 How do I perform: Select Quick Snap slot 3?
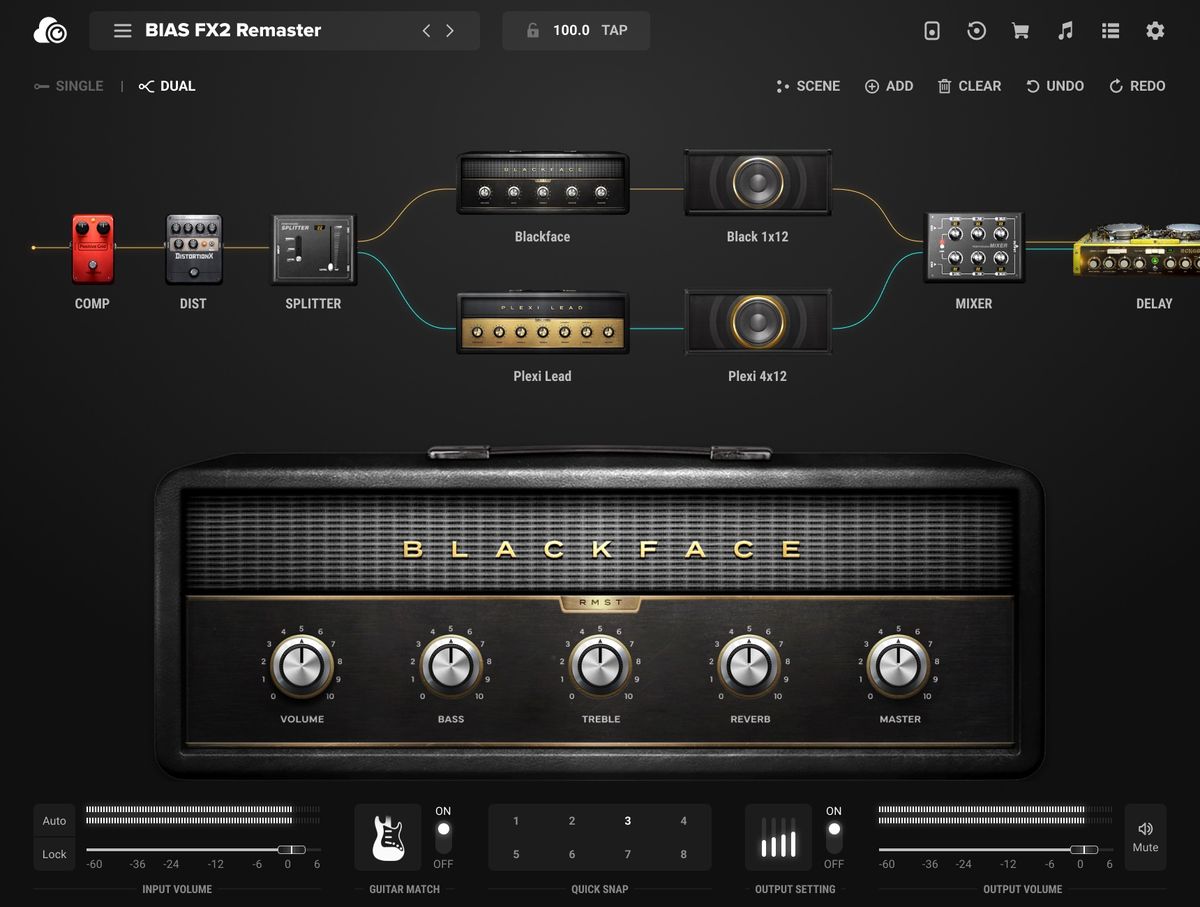pos(628,821)
